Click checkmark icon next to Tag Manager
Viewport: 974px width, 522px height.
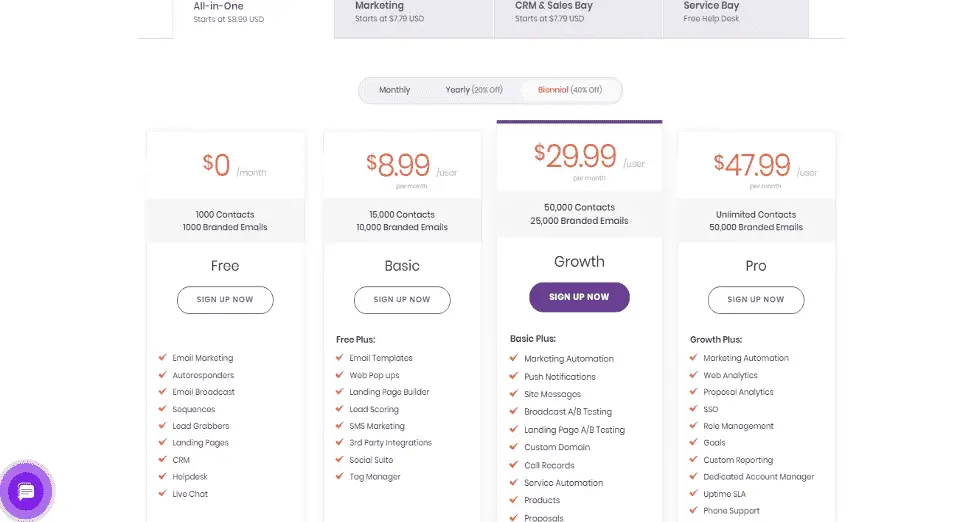click(340, 477)
